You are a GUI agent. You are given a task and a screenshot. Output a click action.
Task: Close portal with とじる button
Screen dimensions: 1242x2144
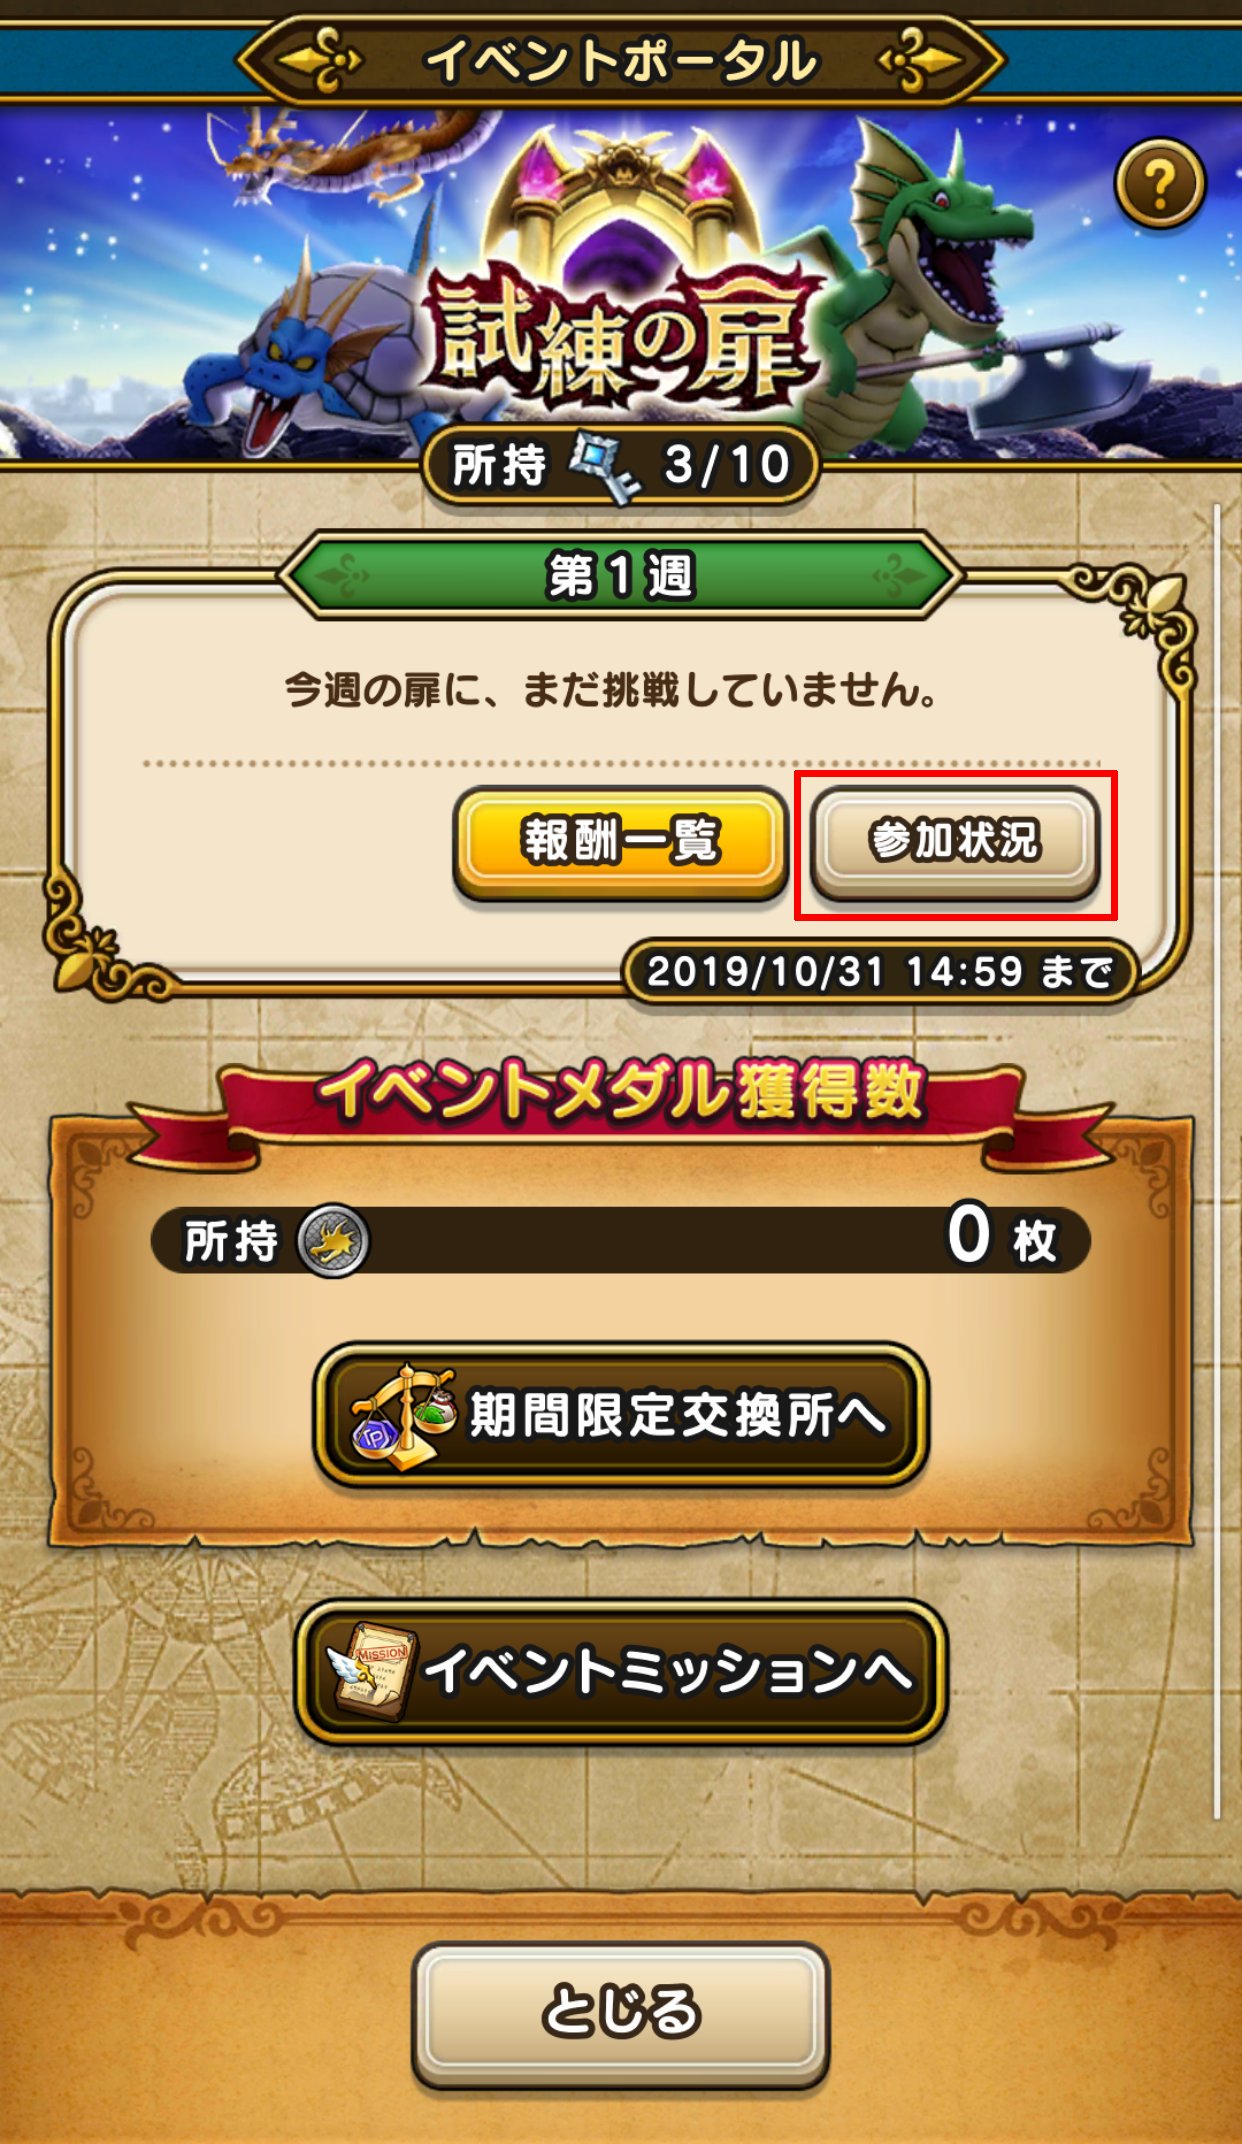[621, 2014]
